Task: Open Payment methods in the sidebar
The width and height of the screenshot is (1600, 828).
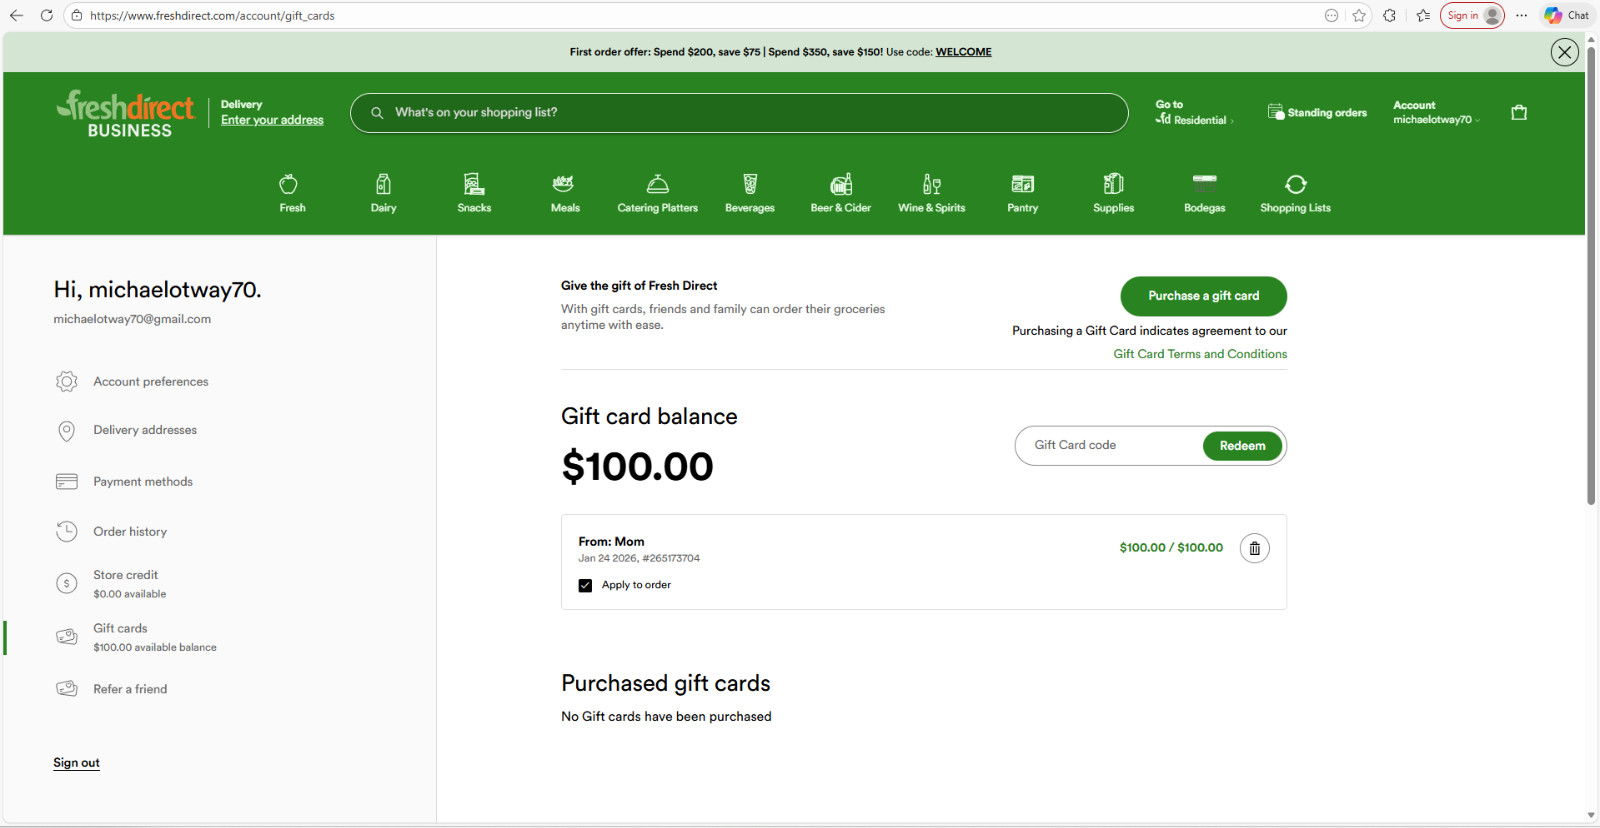Action: [143, 482]
